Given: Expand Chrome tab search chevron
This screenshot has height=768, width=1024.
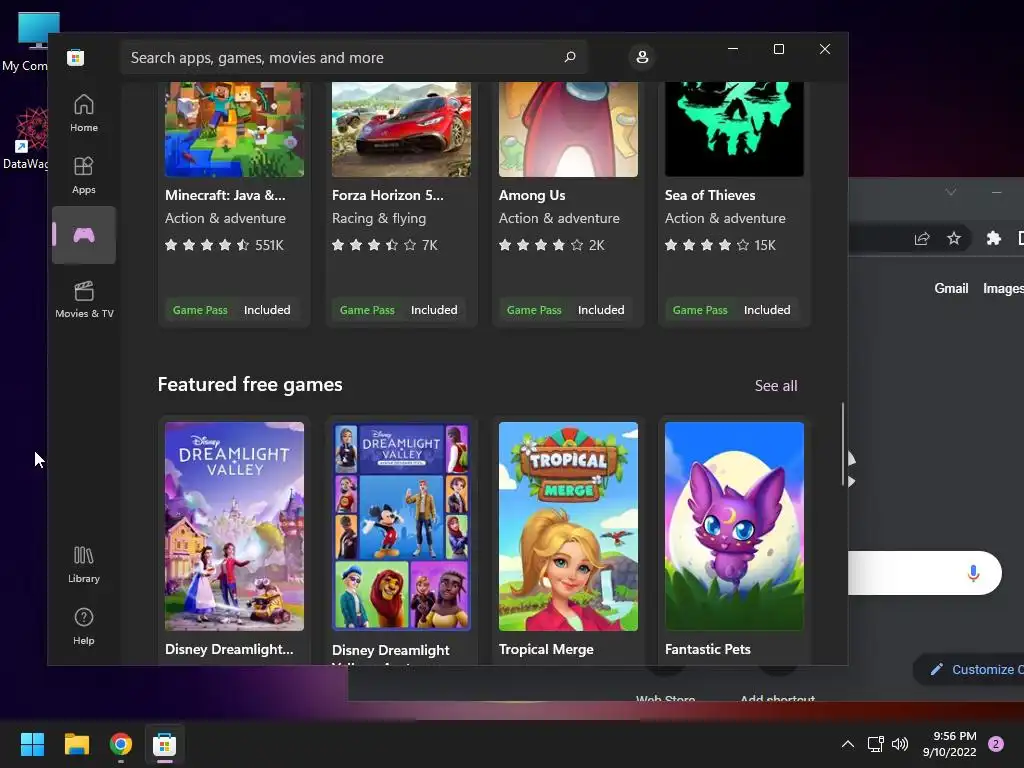Looking at the screenshot, I should point(951,192).
